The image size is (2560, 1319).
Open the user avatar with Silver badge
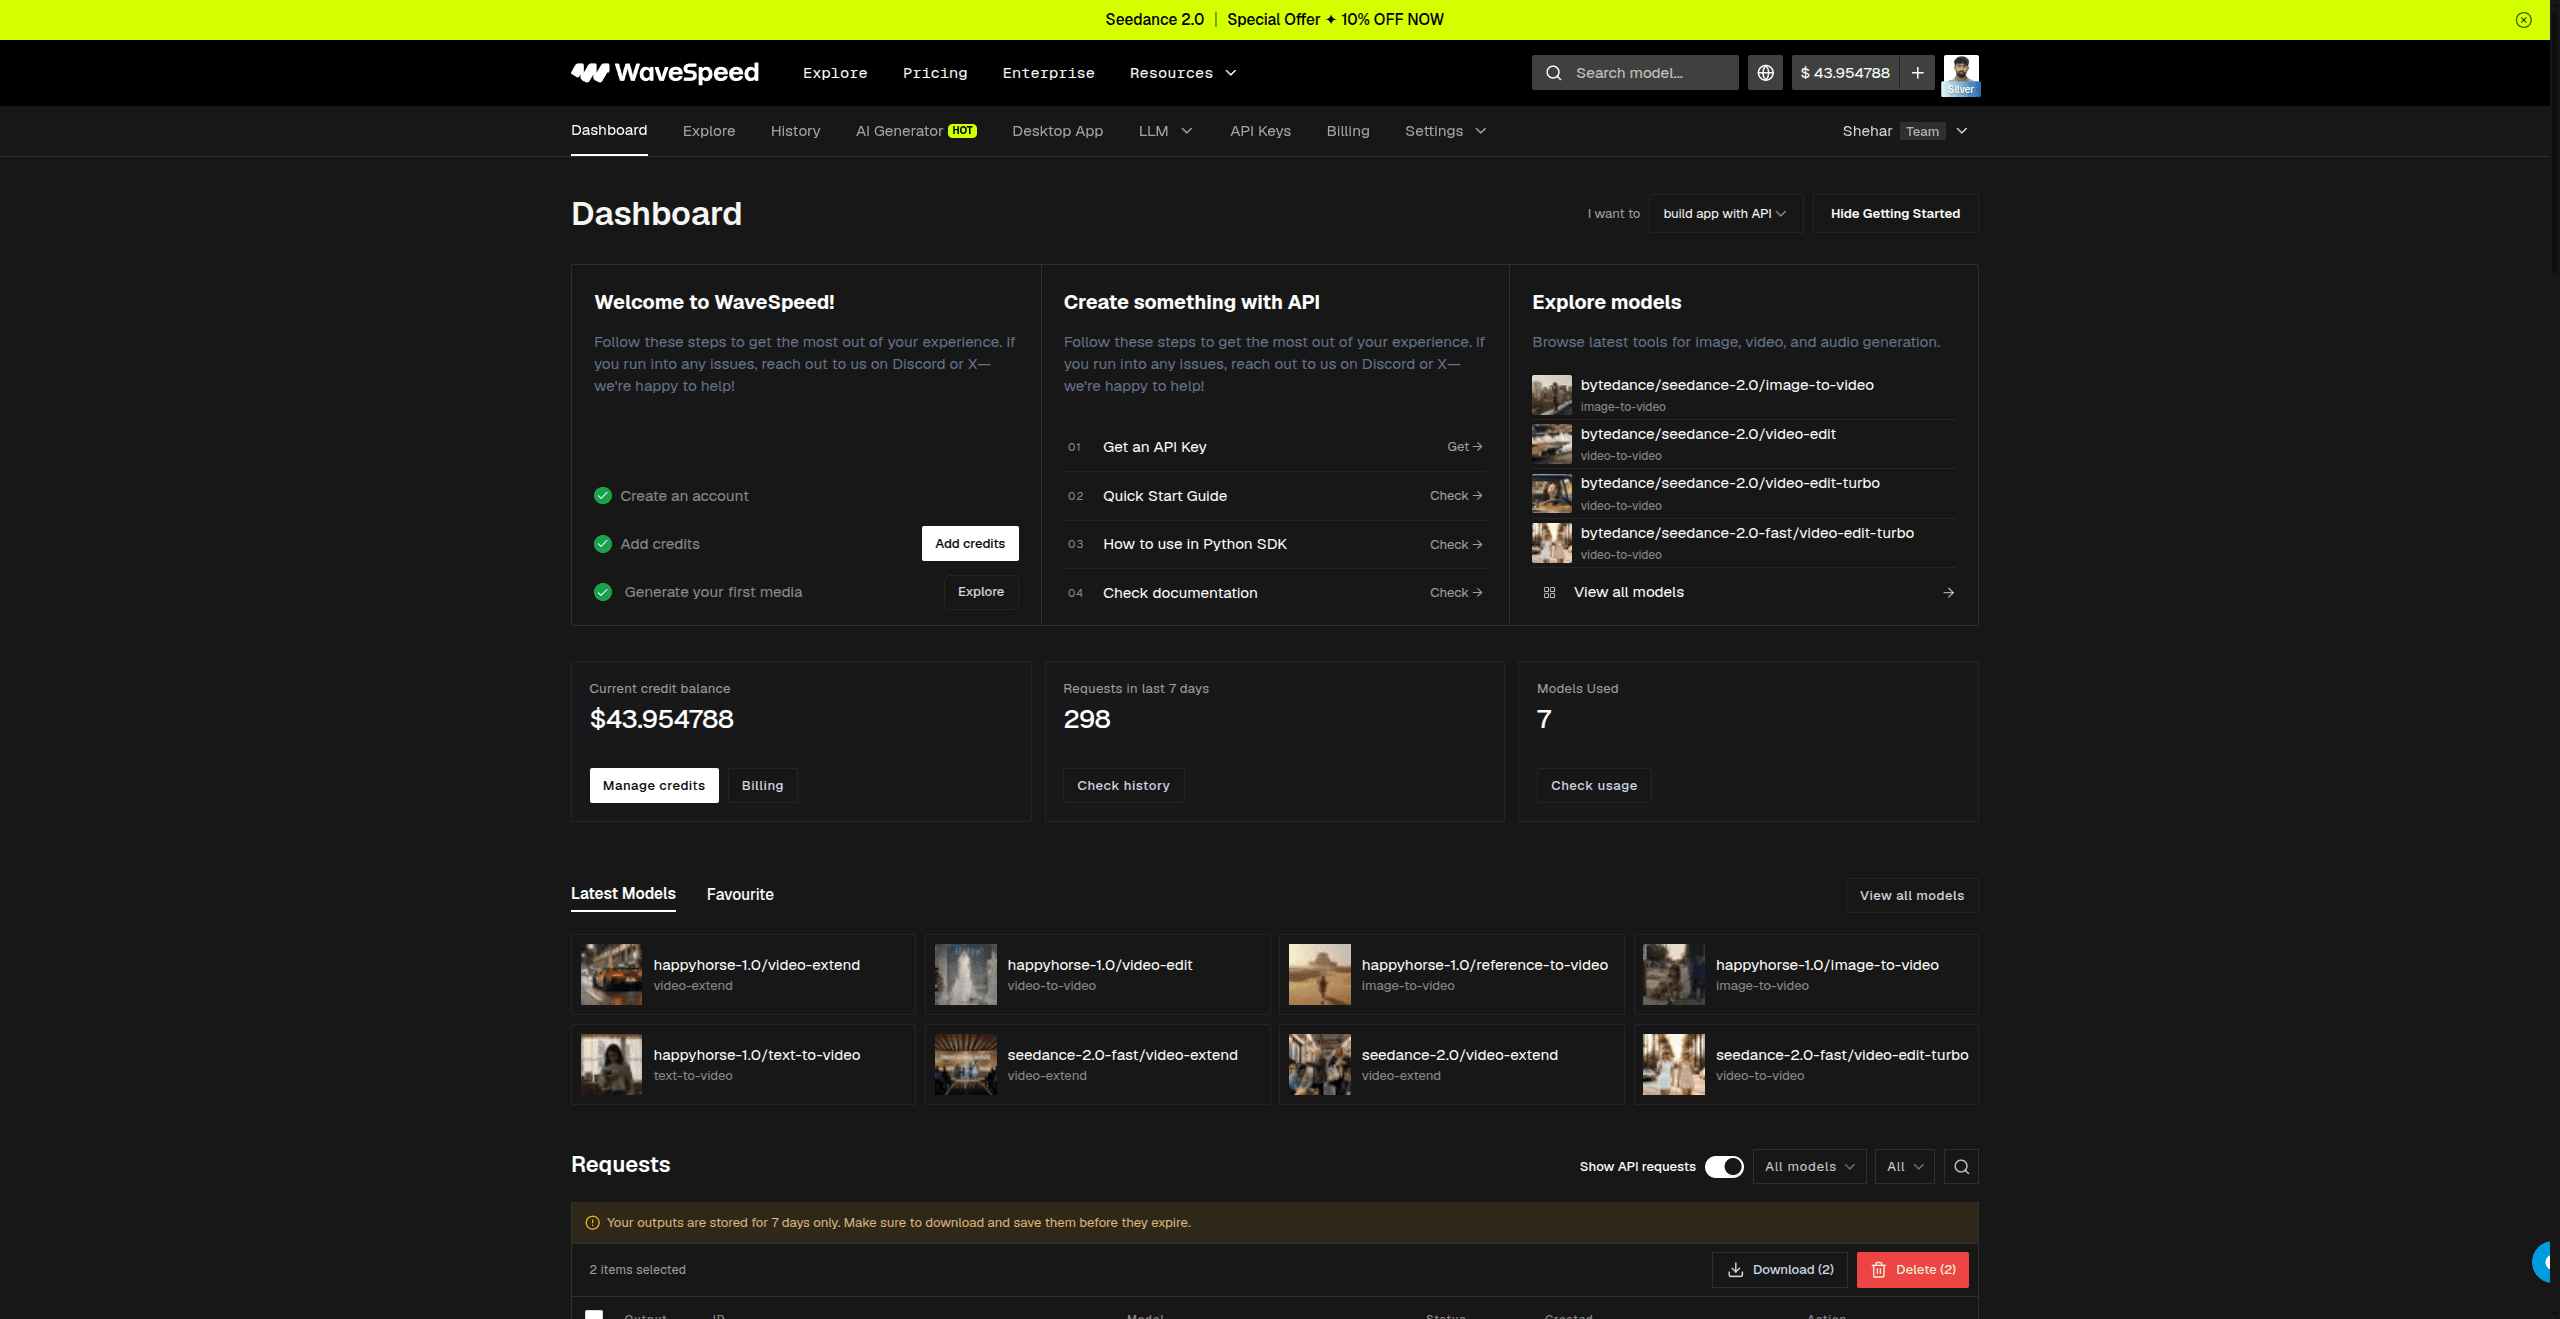(x=1960, y=75)
